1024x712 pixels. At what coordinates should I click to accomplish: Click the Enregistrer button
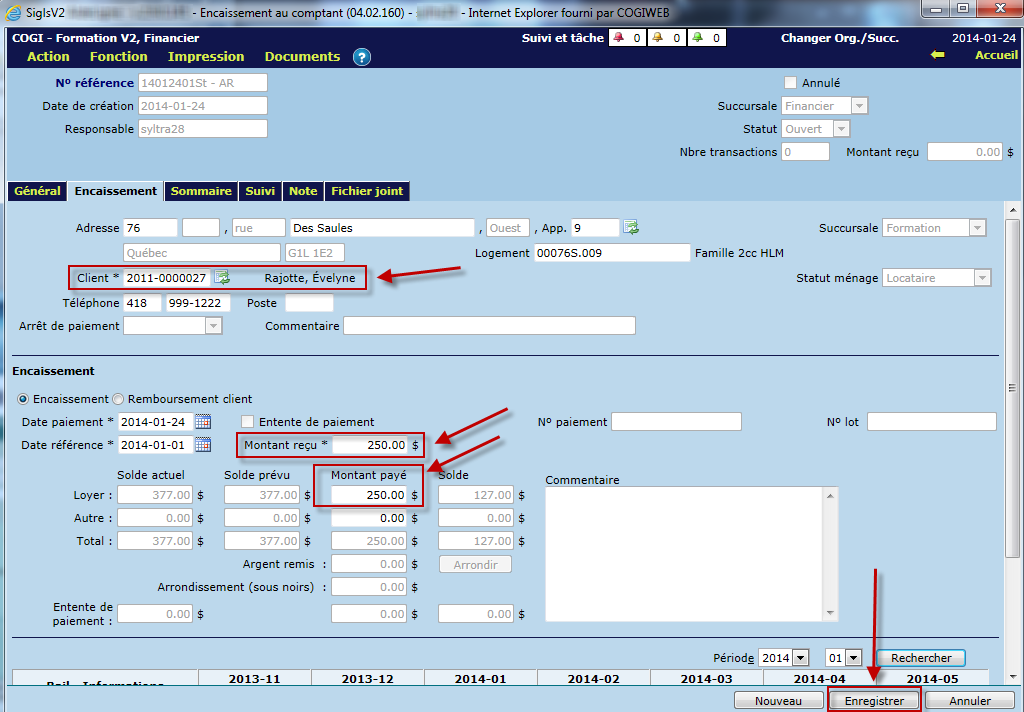(x=874, y=701)
